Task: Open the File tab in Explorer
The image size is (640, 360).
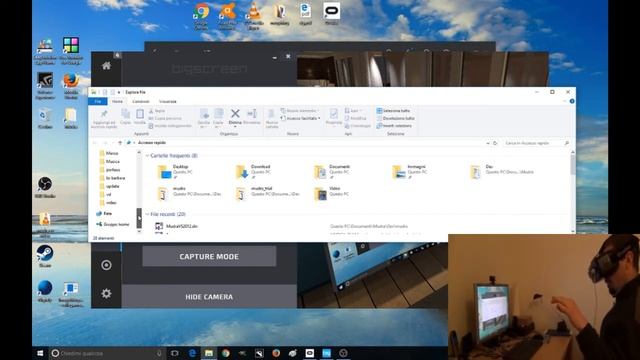Action: pos(98,101)
